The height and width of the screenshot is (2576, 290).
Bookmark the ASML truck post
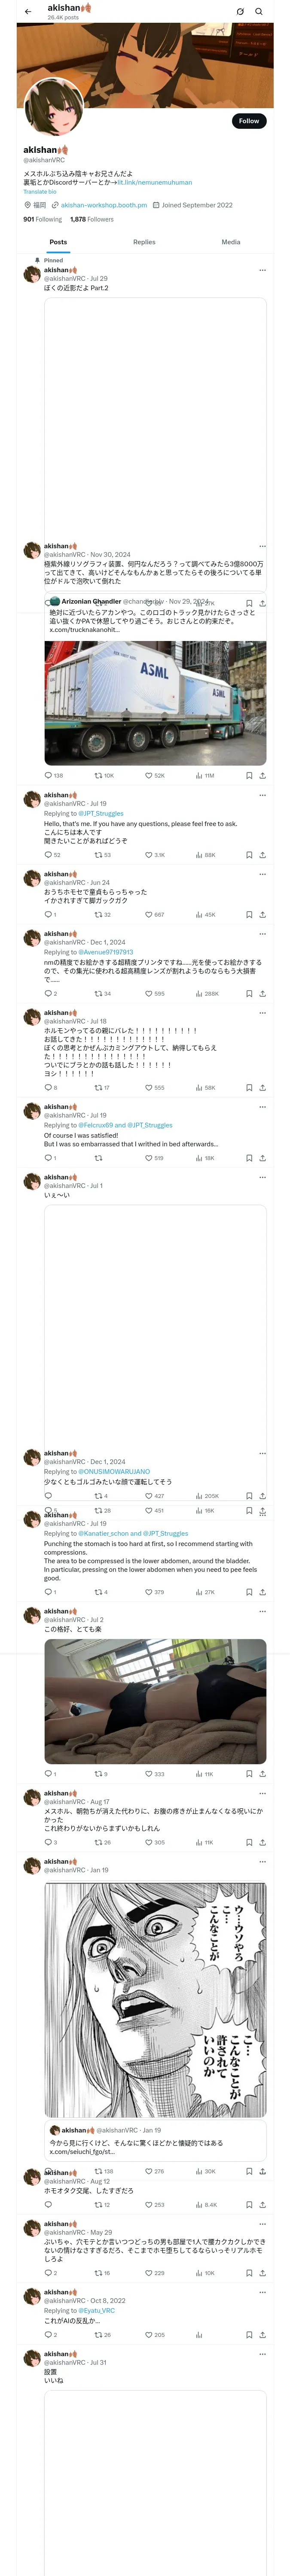249,775
